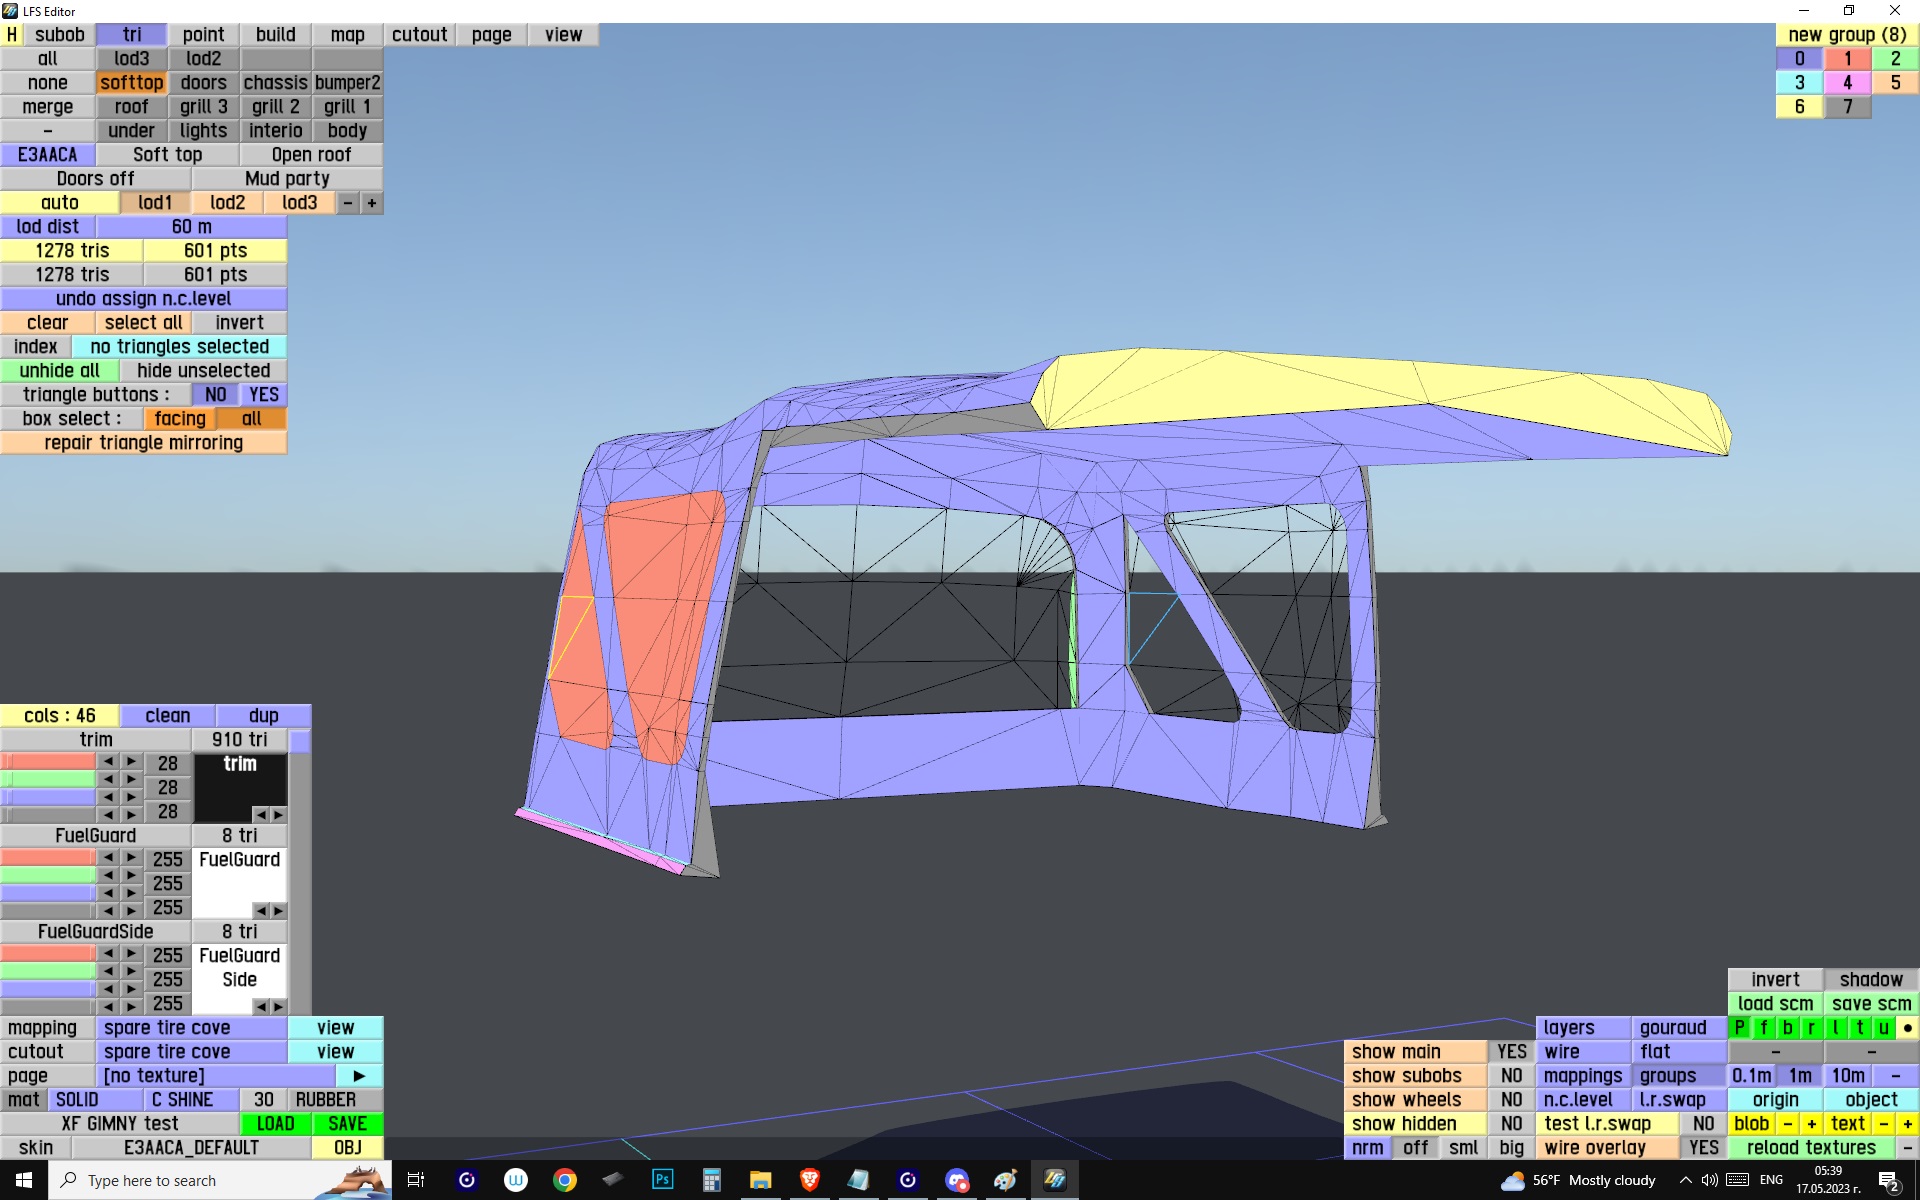
Task: Click the blob plus button
Action: tap(1811, 1124)
